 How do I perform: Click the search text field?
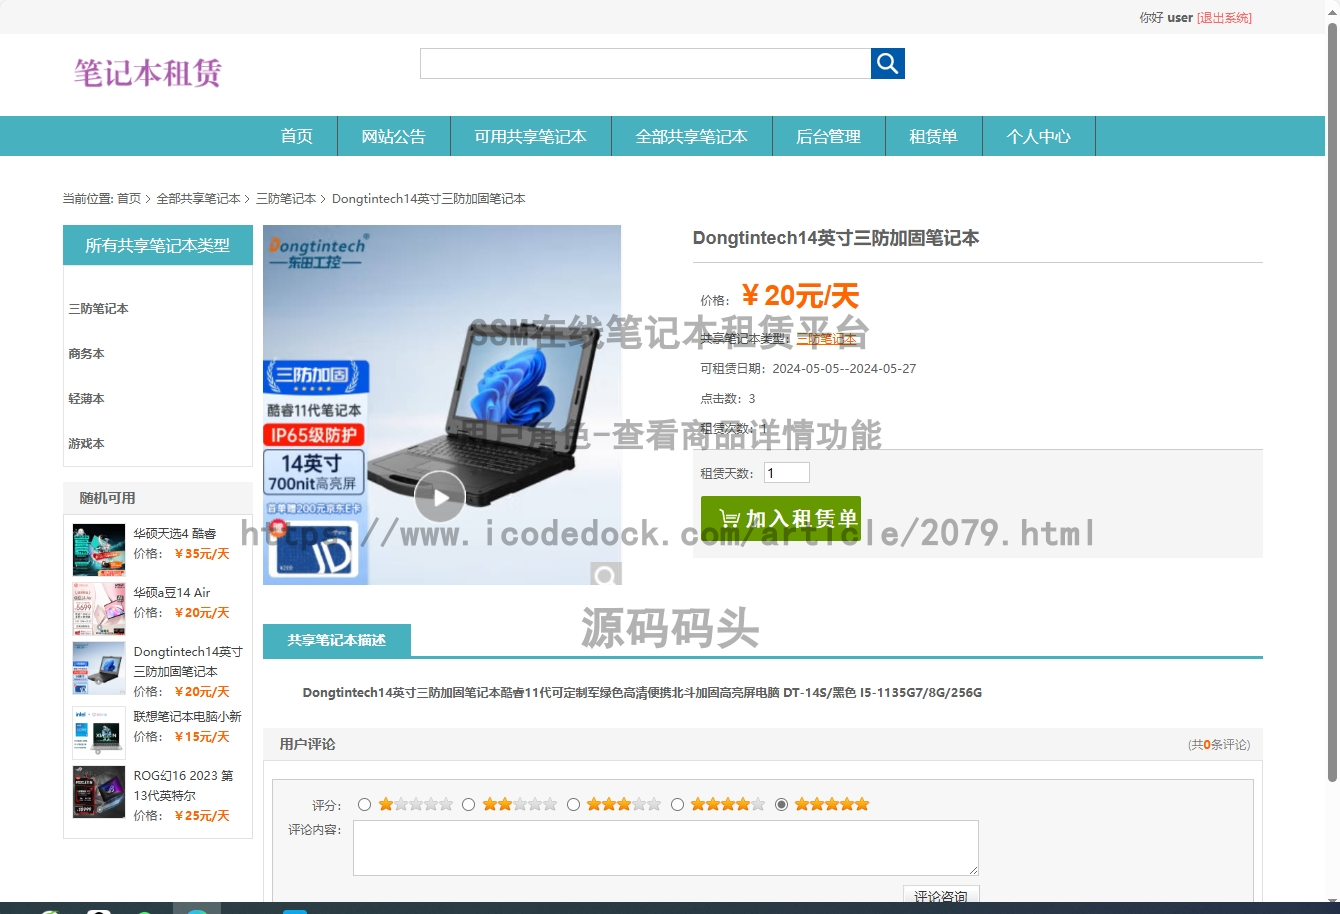tap(645, 64)
